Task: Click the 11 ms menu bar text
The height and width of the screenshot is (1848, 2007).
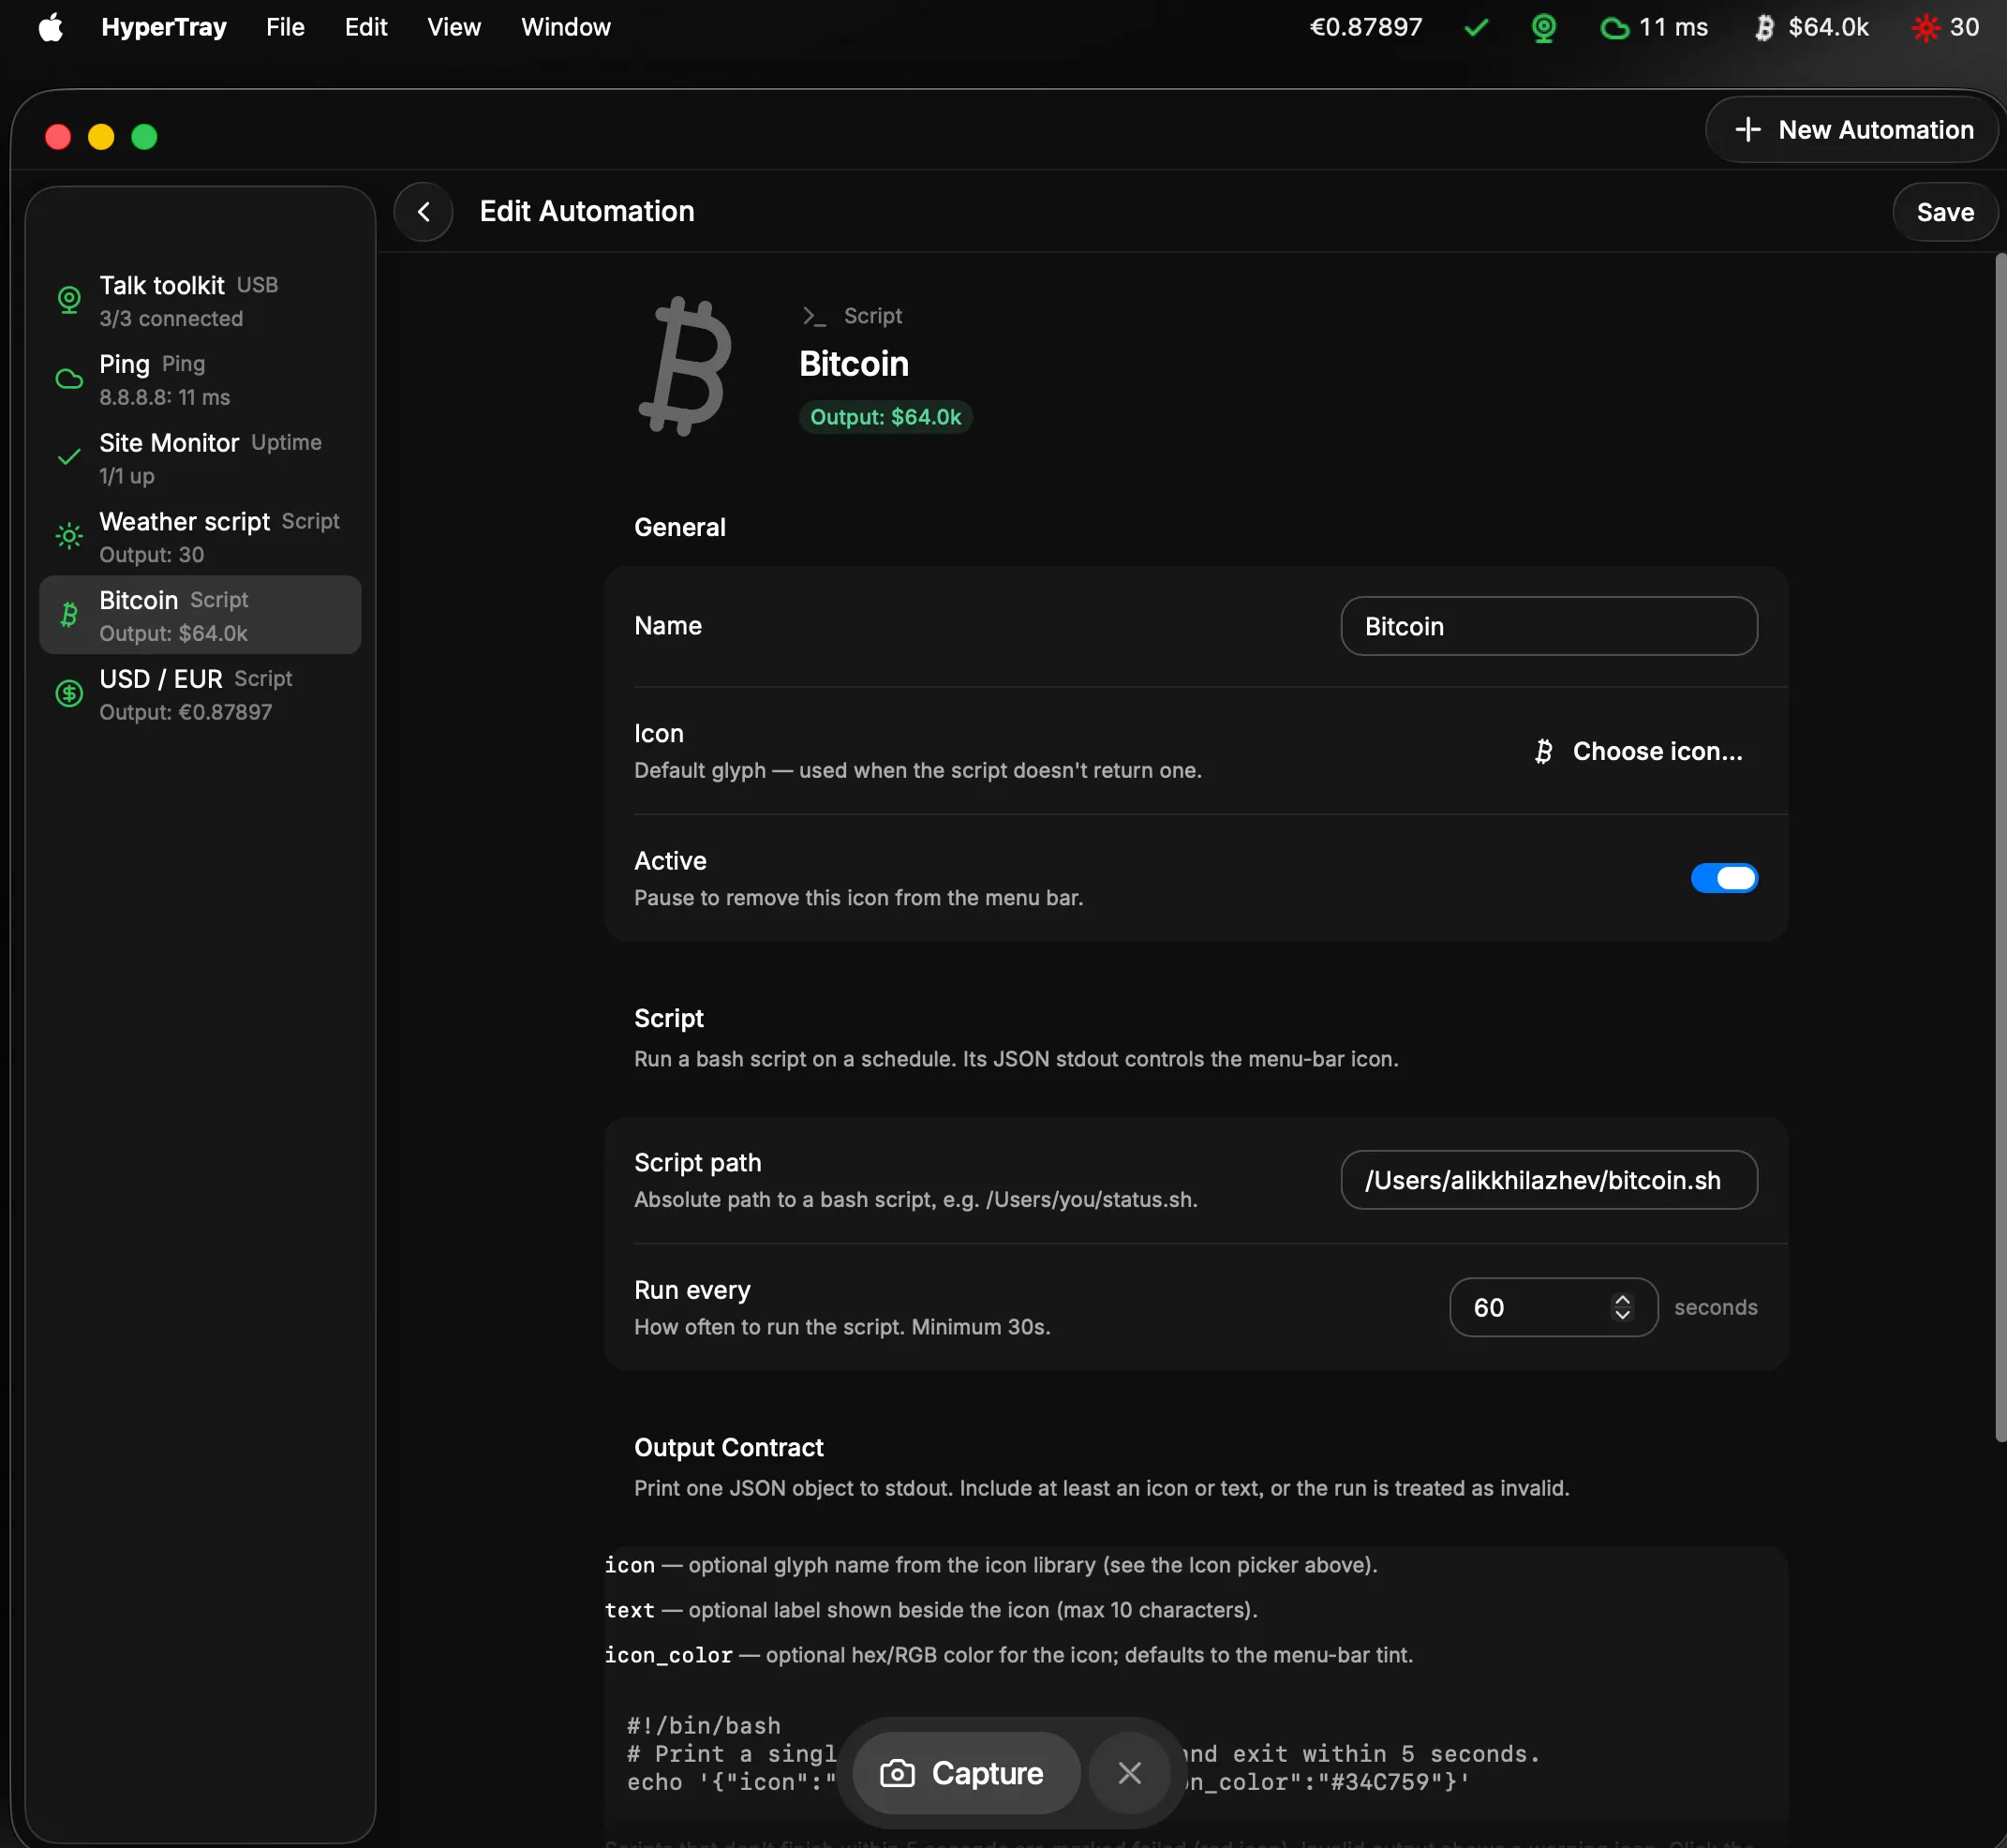Action: pyautogui.click(x=1673, y=27)
